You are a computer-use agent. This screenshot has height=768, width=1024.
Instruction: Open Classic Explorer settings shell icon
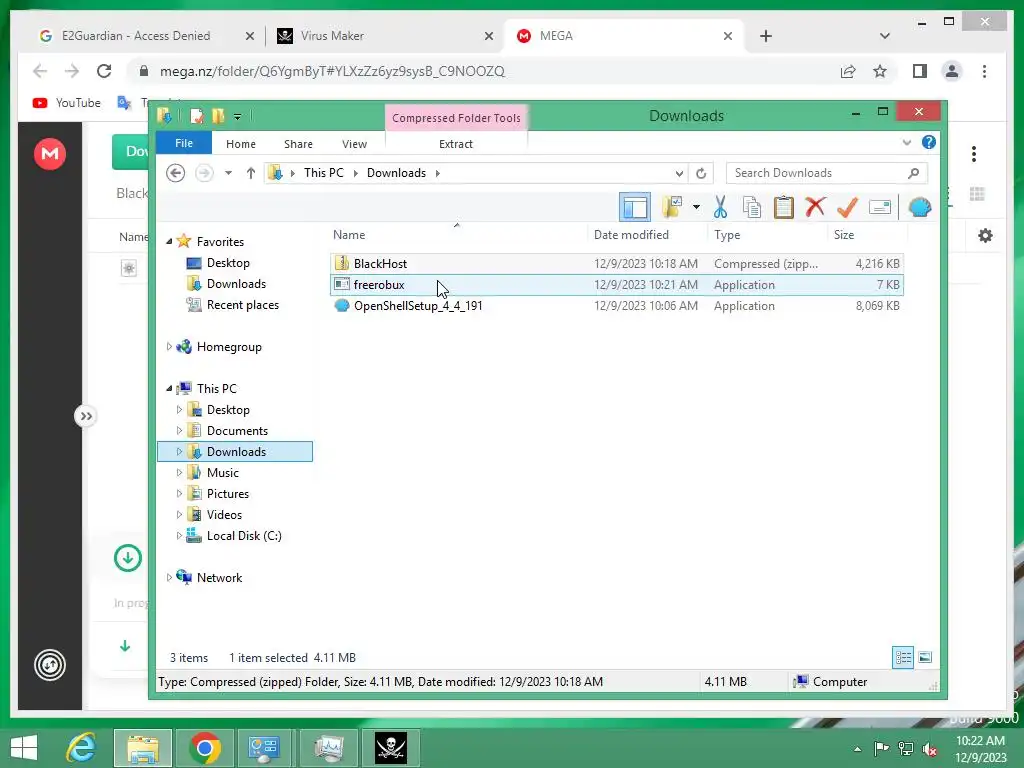(x=920, y=208)
